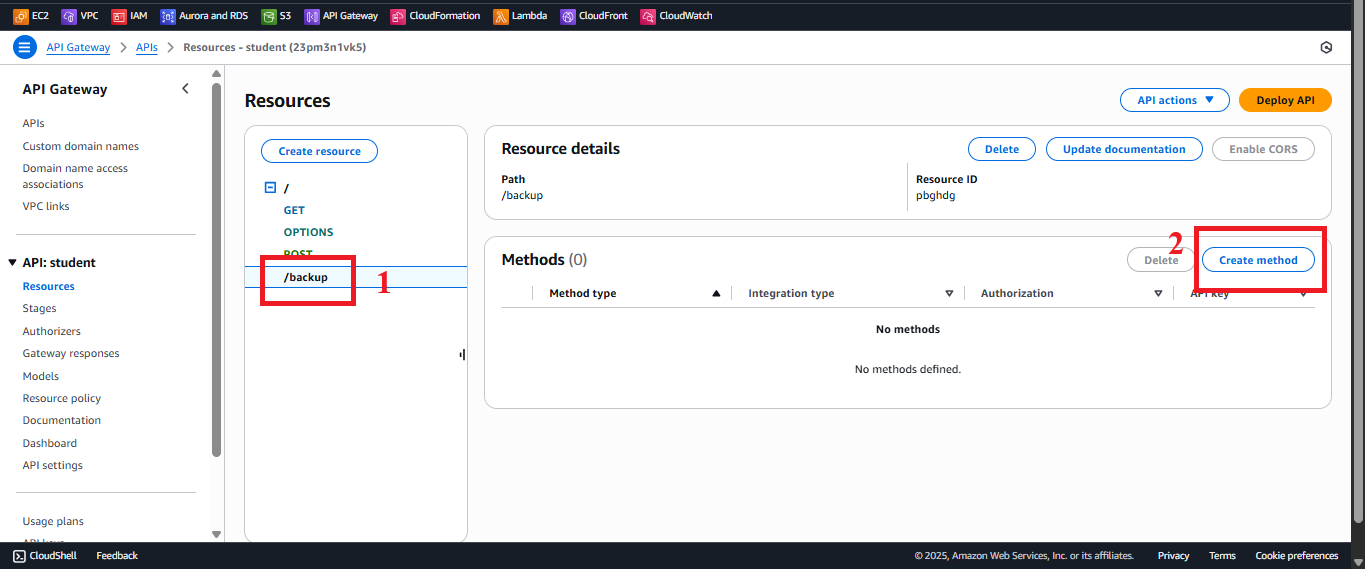Select the GET method in tree
1365x569 pixels.
(294, 210)
